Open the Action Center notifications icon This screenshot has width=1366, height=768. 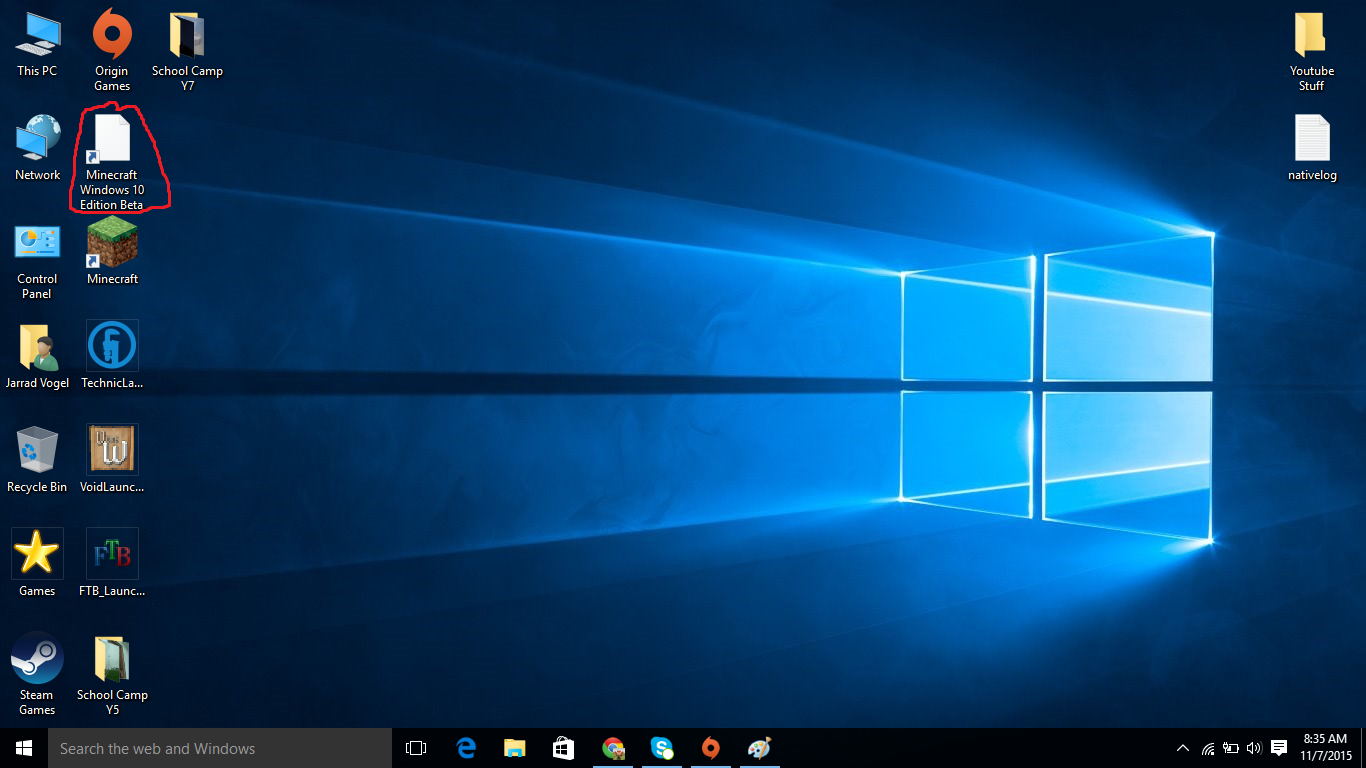(1278, 748)
